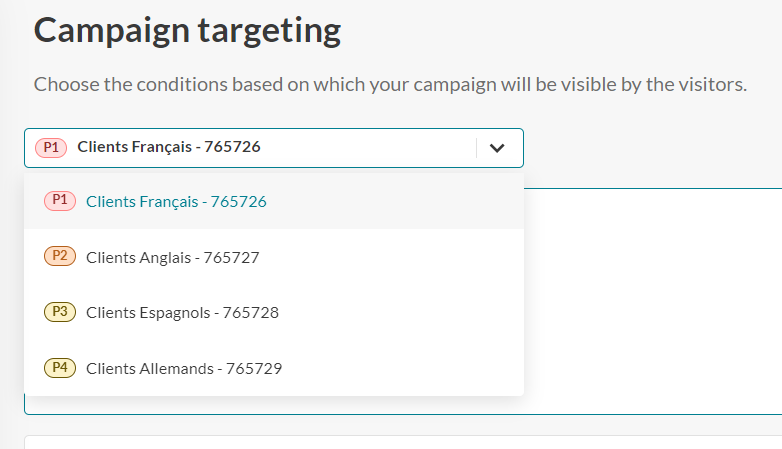The image size is (782, 449).
Task: Click the yellow P3 priority badge
Action: pyautogui.click(x=60, y=312)
